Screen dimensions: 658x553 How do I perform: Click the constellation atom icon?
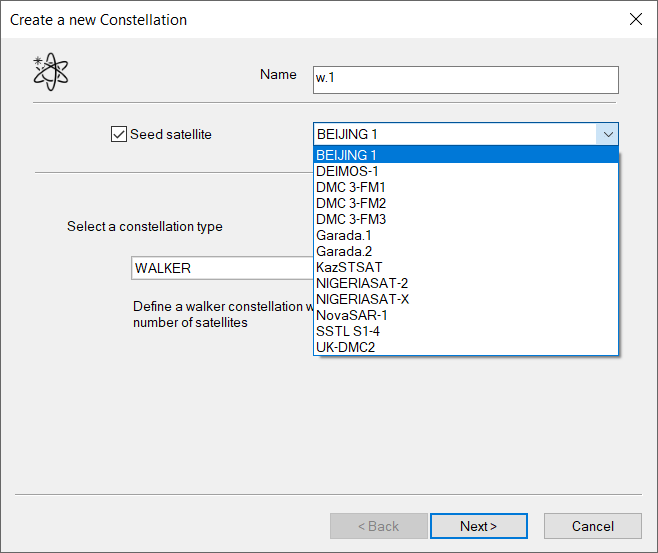51,73
